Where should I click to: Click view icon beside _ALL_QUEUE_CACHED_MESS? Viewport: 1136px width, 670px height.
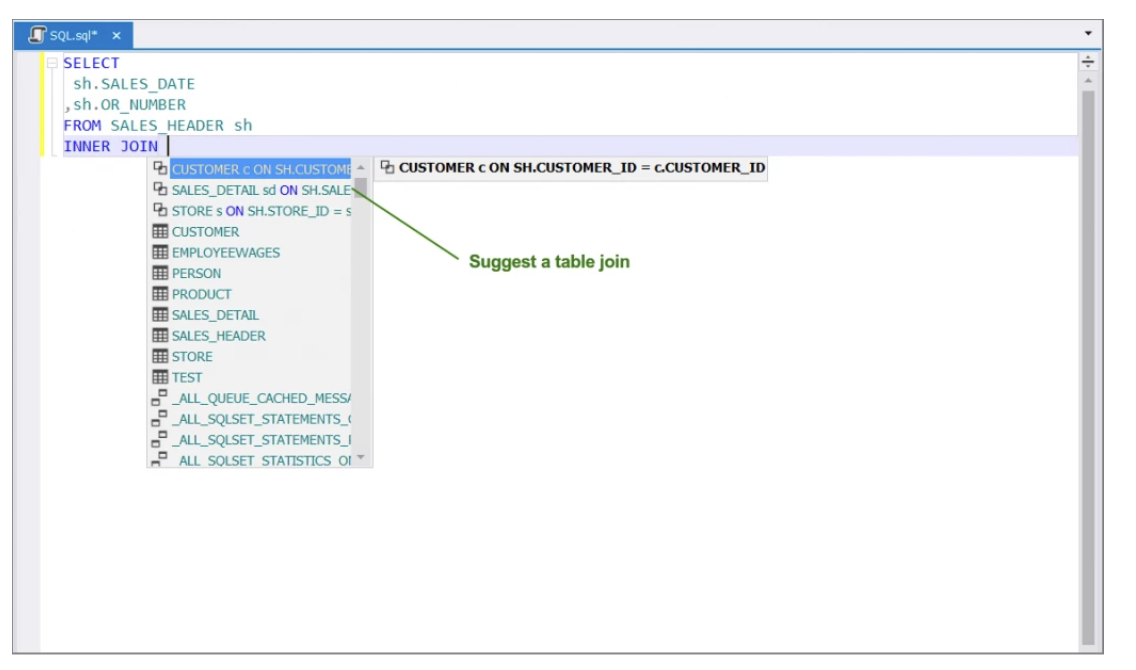[x=159, y=398]
